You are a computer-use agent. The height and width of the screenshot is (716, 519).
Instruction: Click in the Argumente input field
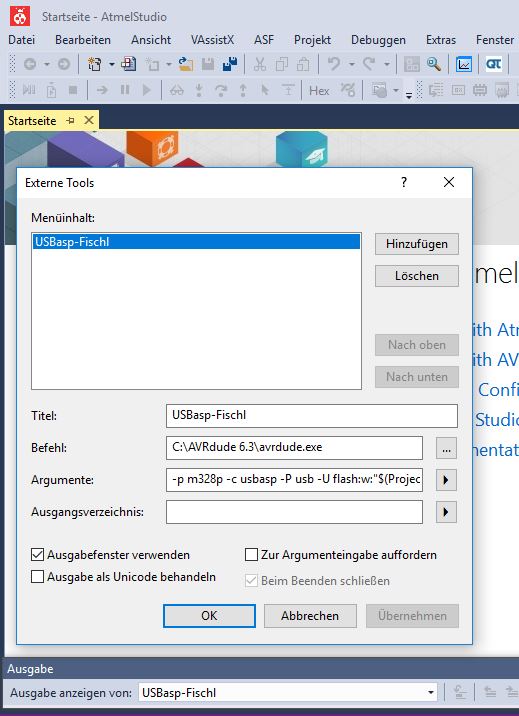click(x=294, y=479)
